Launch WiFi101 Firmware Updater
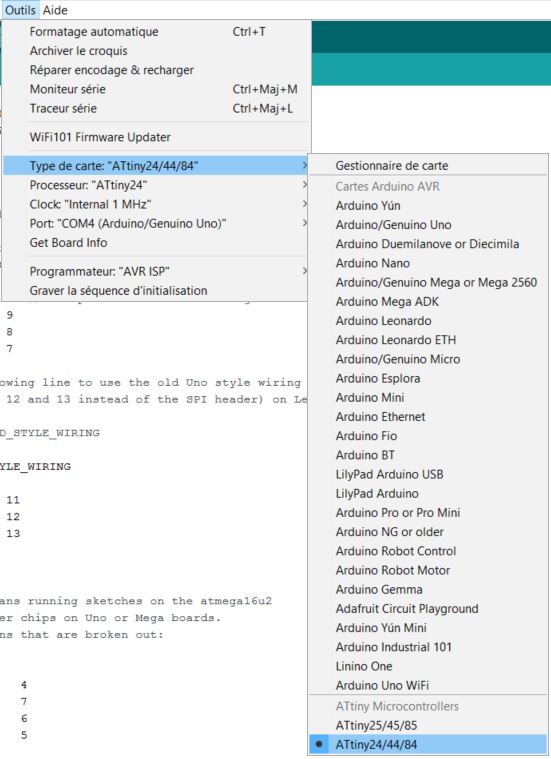This screenshot has width=551, height=759. point(155,137)
